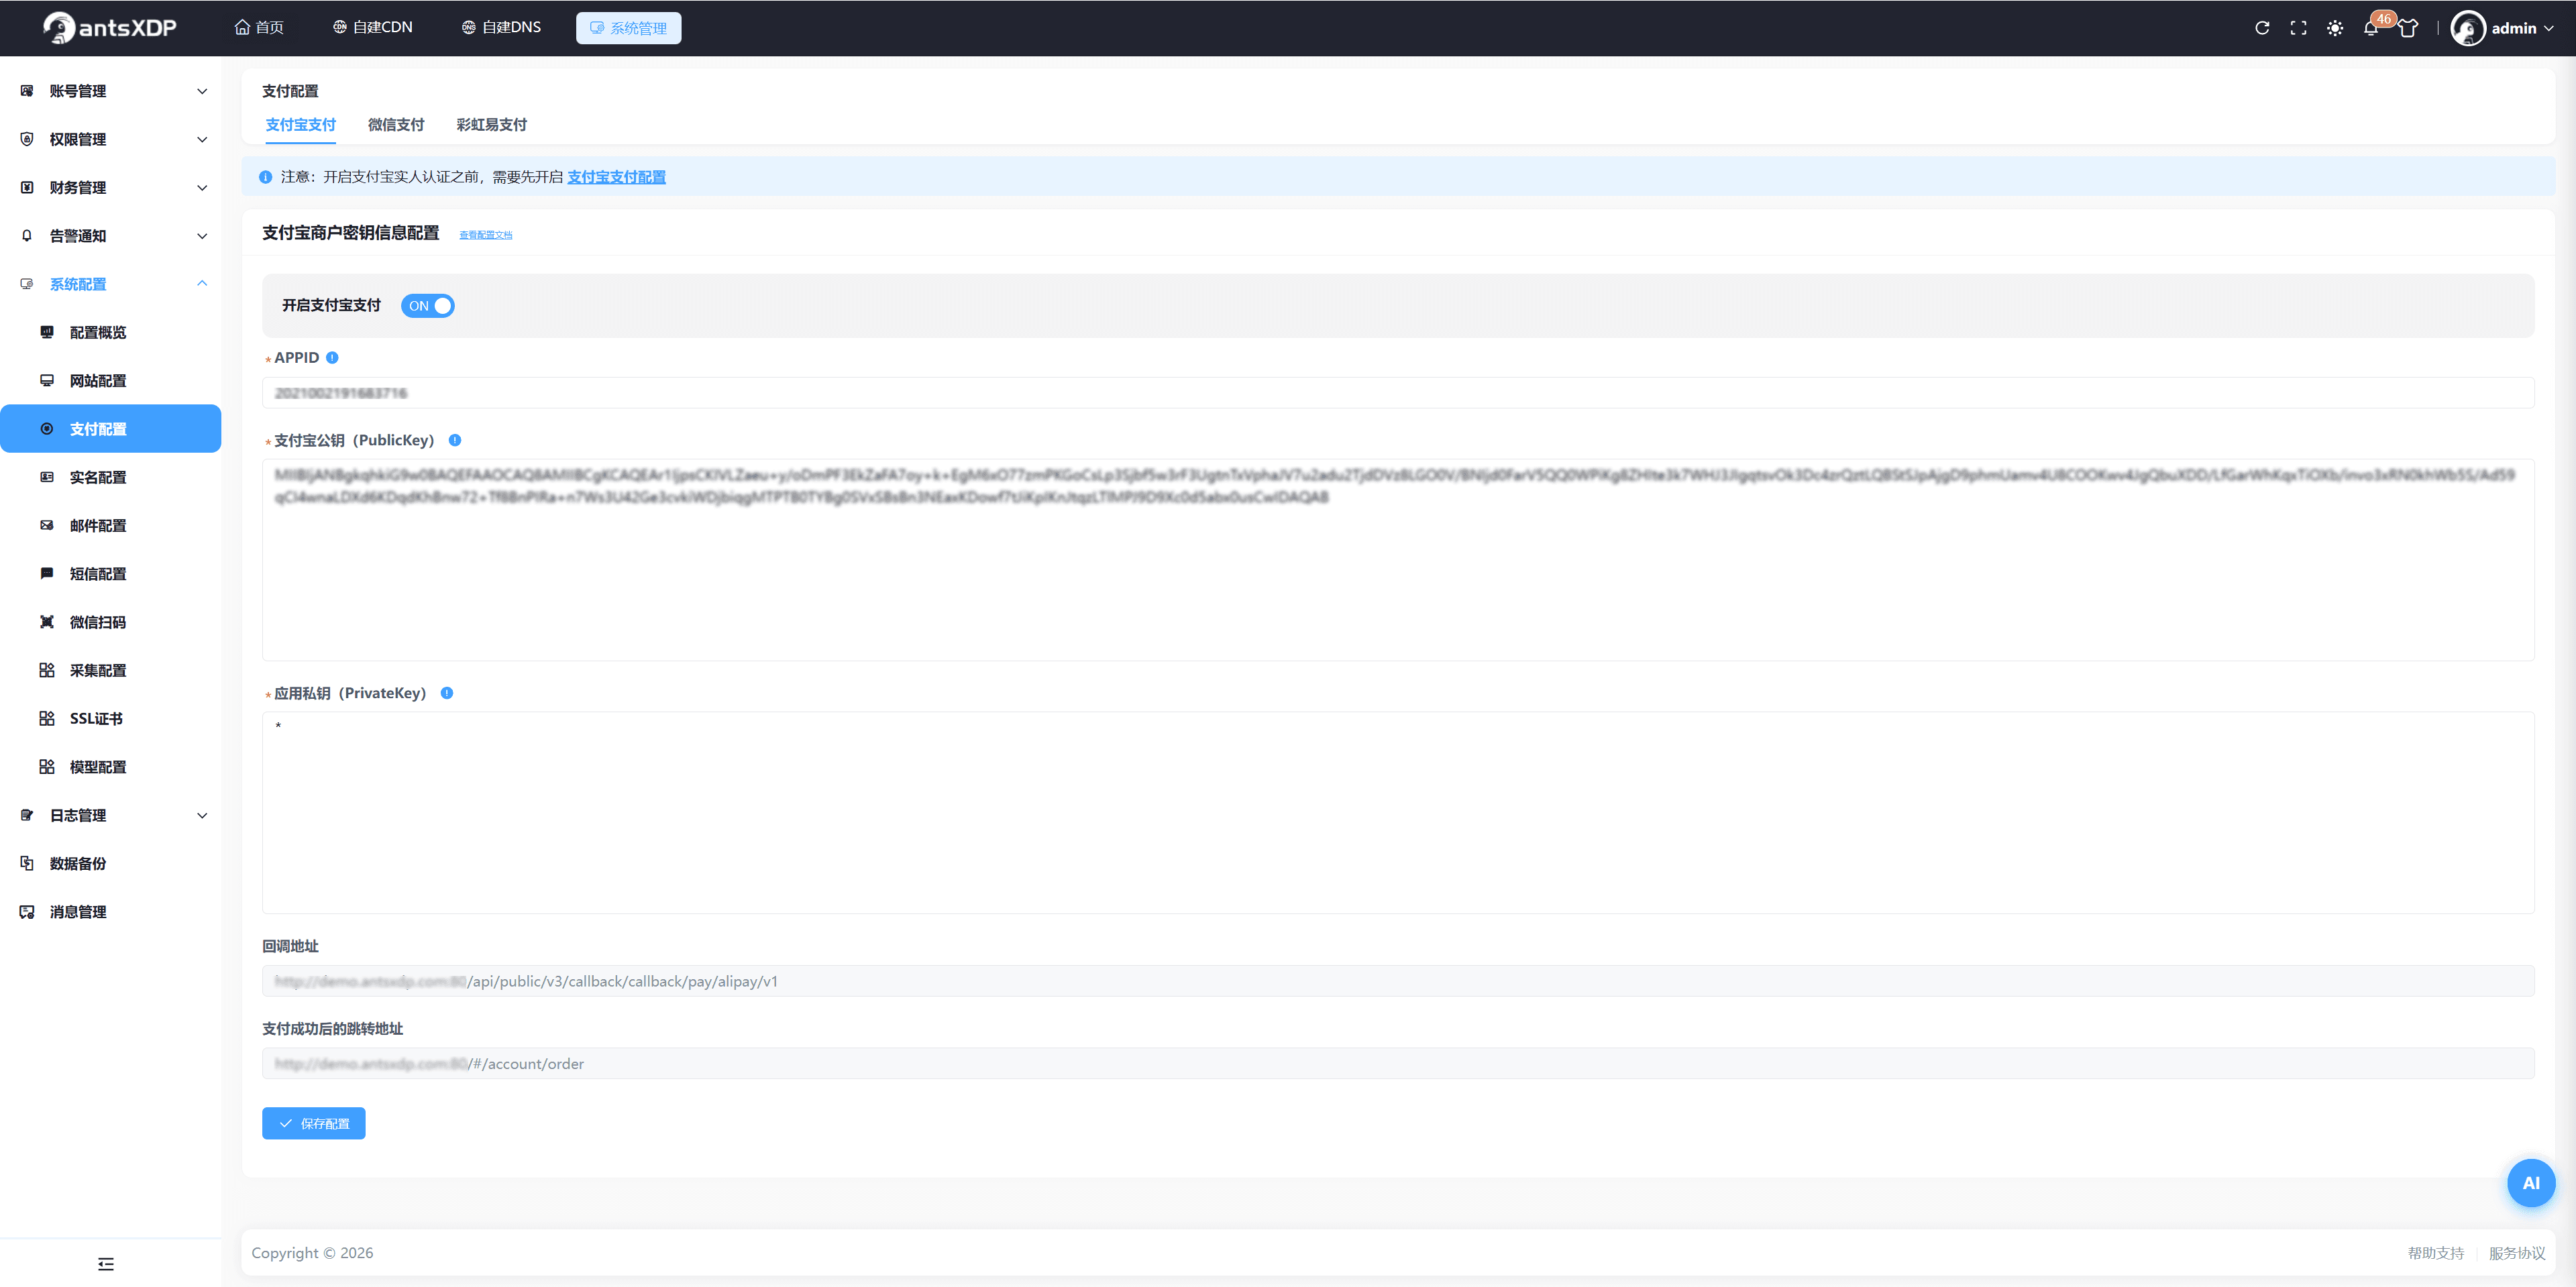Select the 支付宝支付 tab

pos(300,125)
